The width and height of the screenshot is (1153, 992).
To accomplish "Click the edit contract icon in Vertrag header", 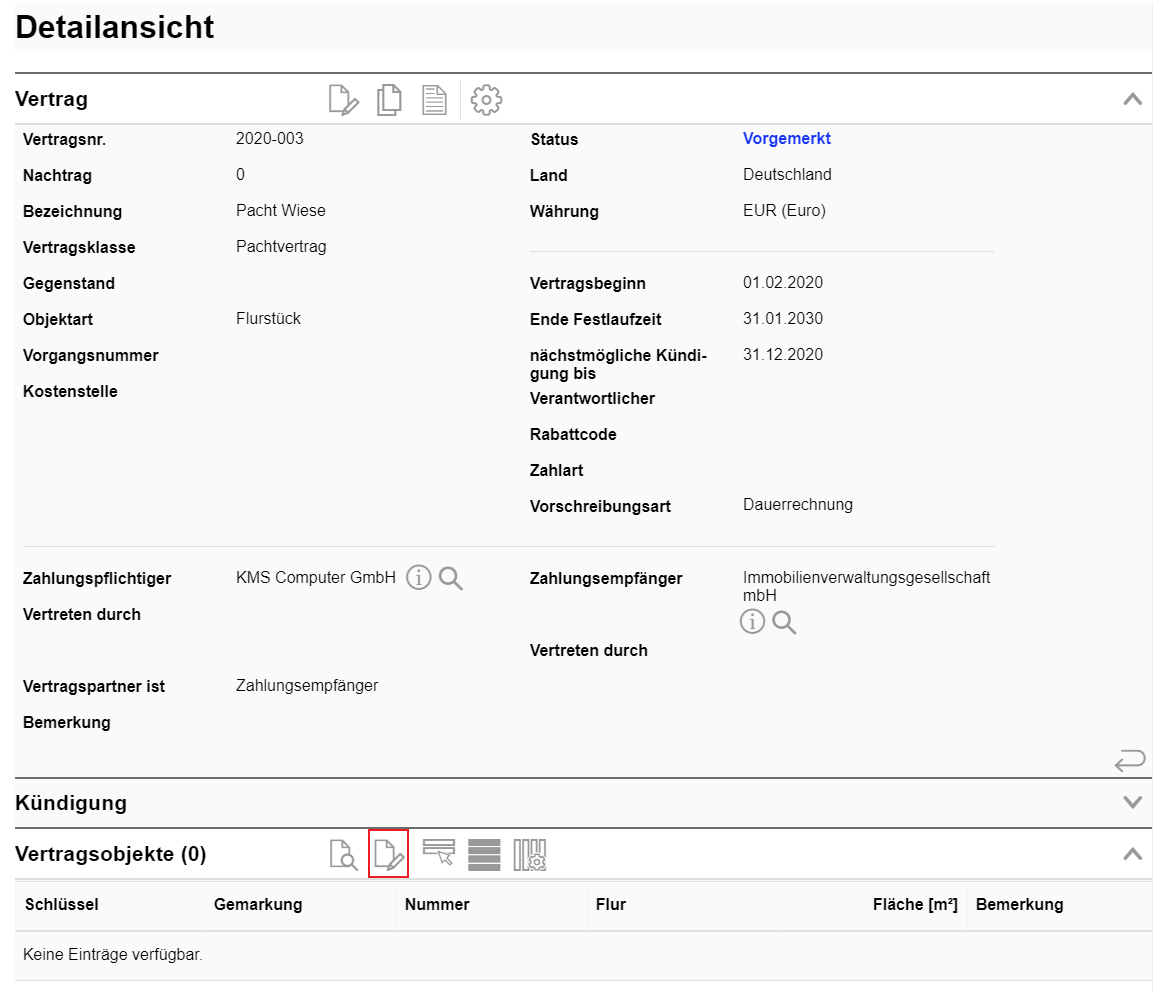I will (x=343, y=100).
